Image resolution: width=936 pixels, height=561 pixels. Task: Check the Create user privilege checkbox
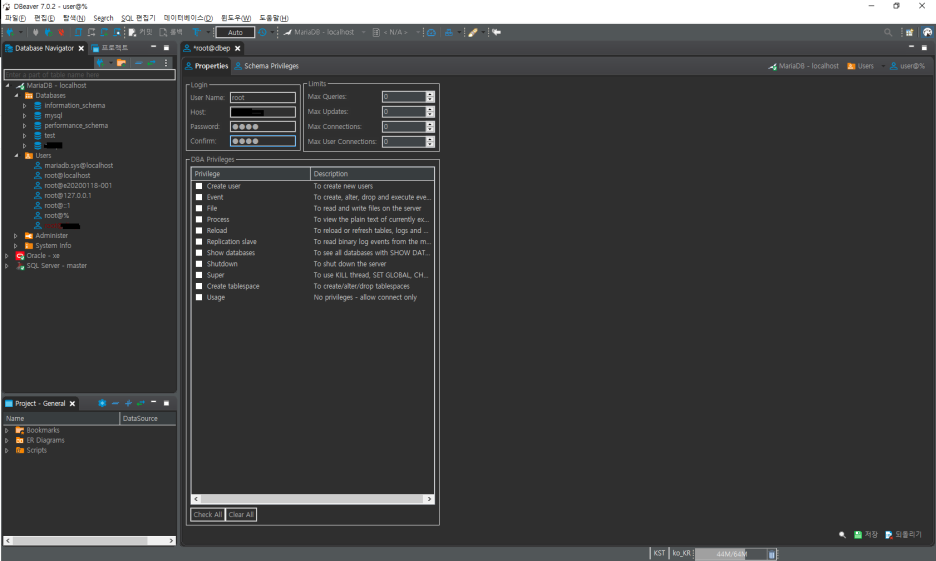[x=199, y=186]
